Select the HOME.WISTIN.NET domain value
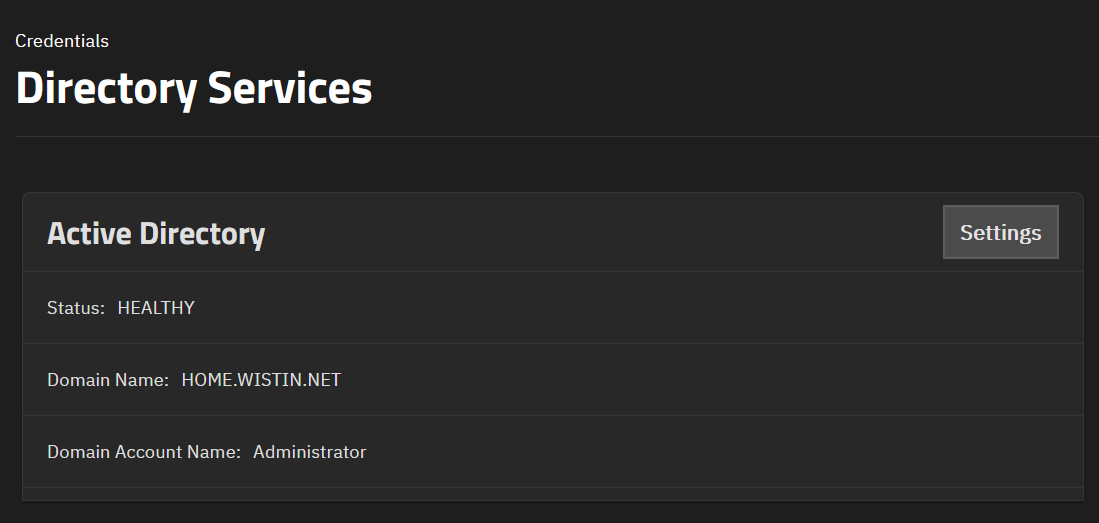Image resolution: width=1099 pixels, height=523 pixels. (261, 380)
